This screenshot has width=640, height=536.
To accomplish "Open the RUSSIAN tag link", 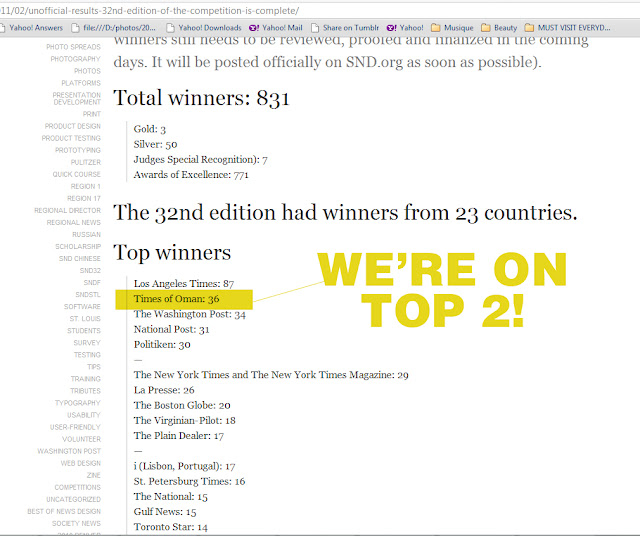I will pyautogui.click(x=87, y=234).
